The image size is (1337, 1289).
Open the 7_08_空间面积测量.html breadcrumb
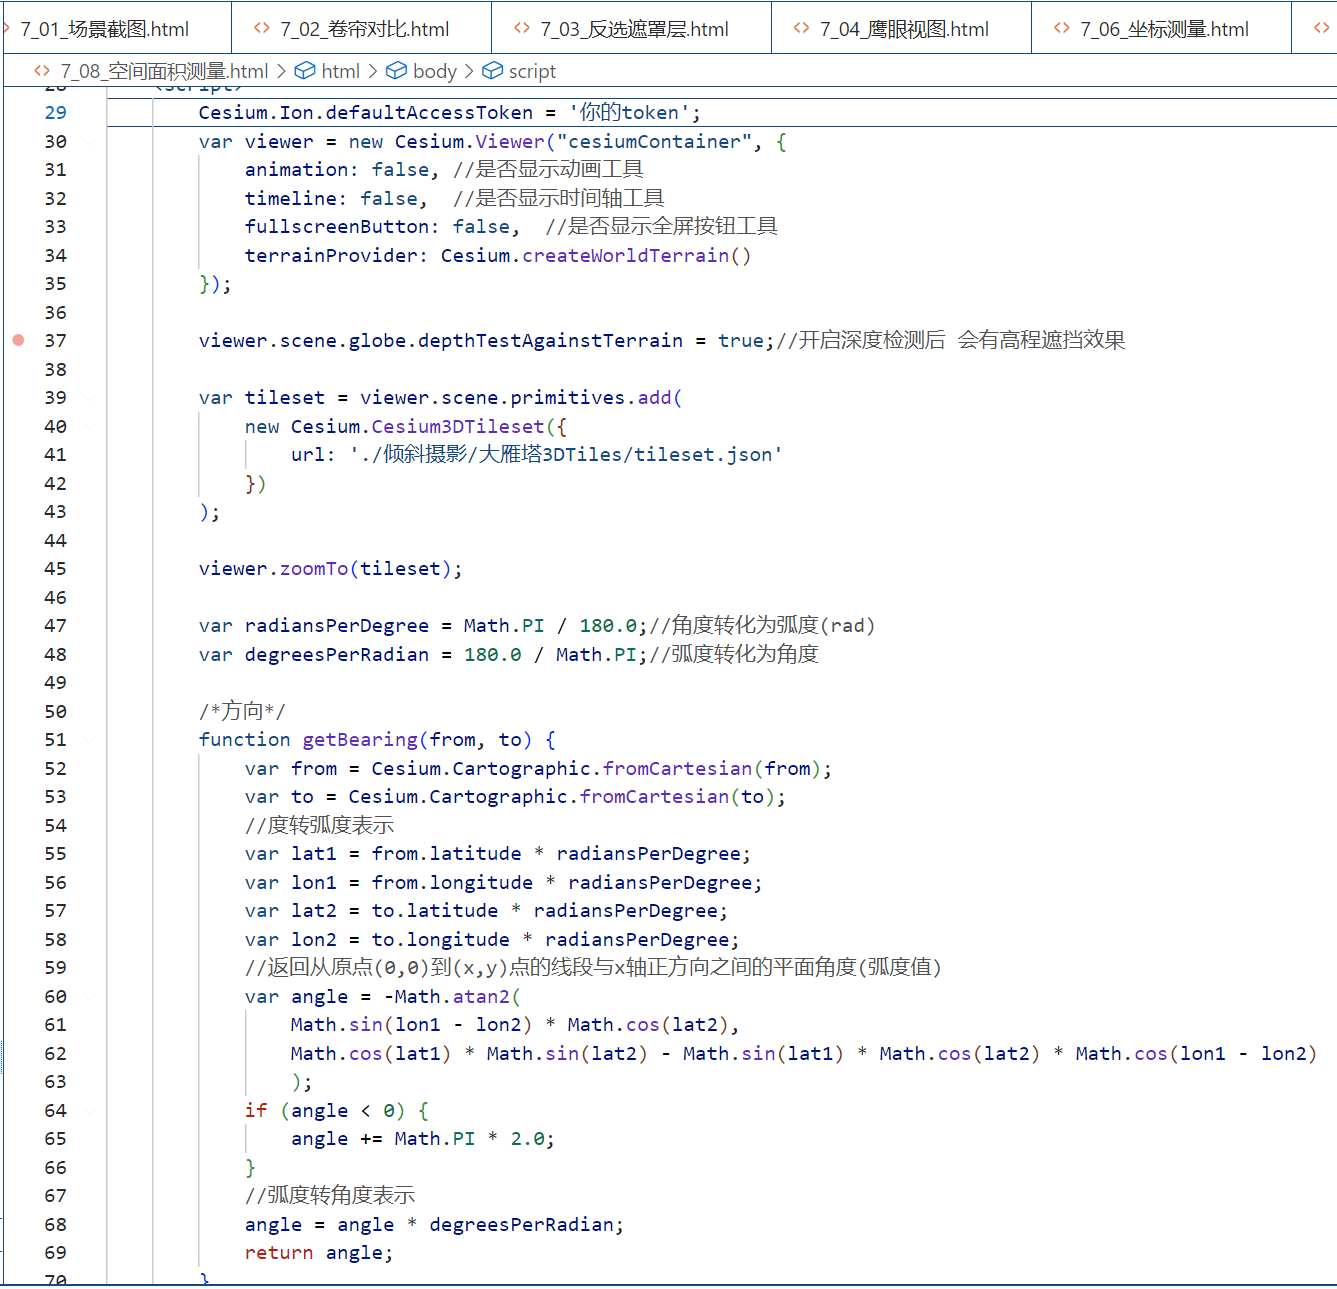click(164, 71)
